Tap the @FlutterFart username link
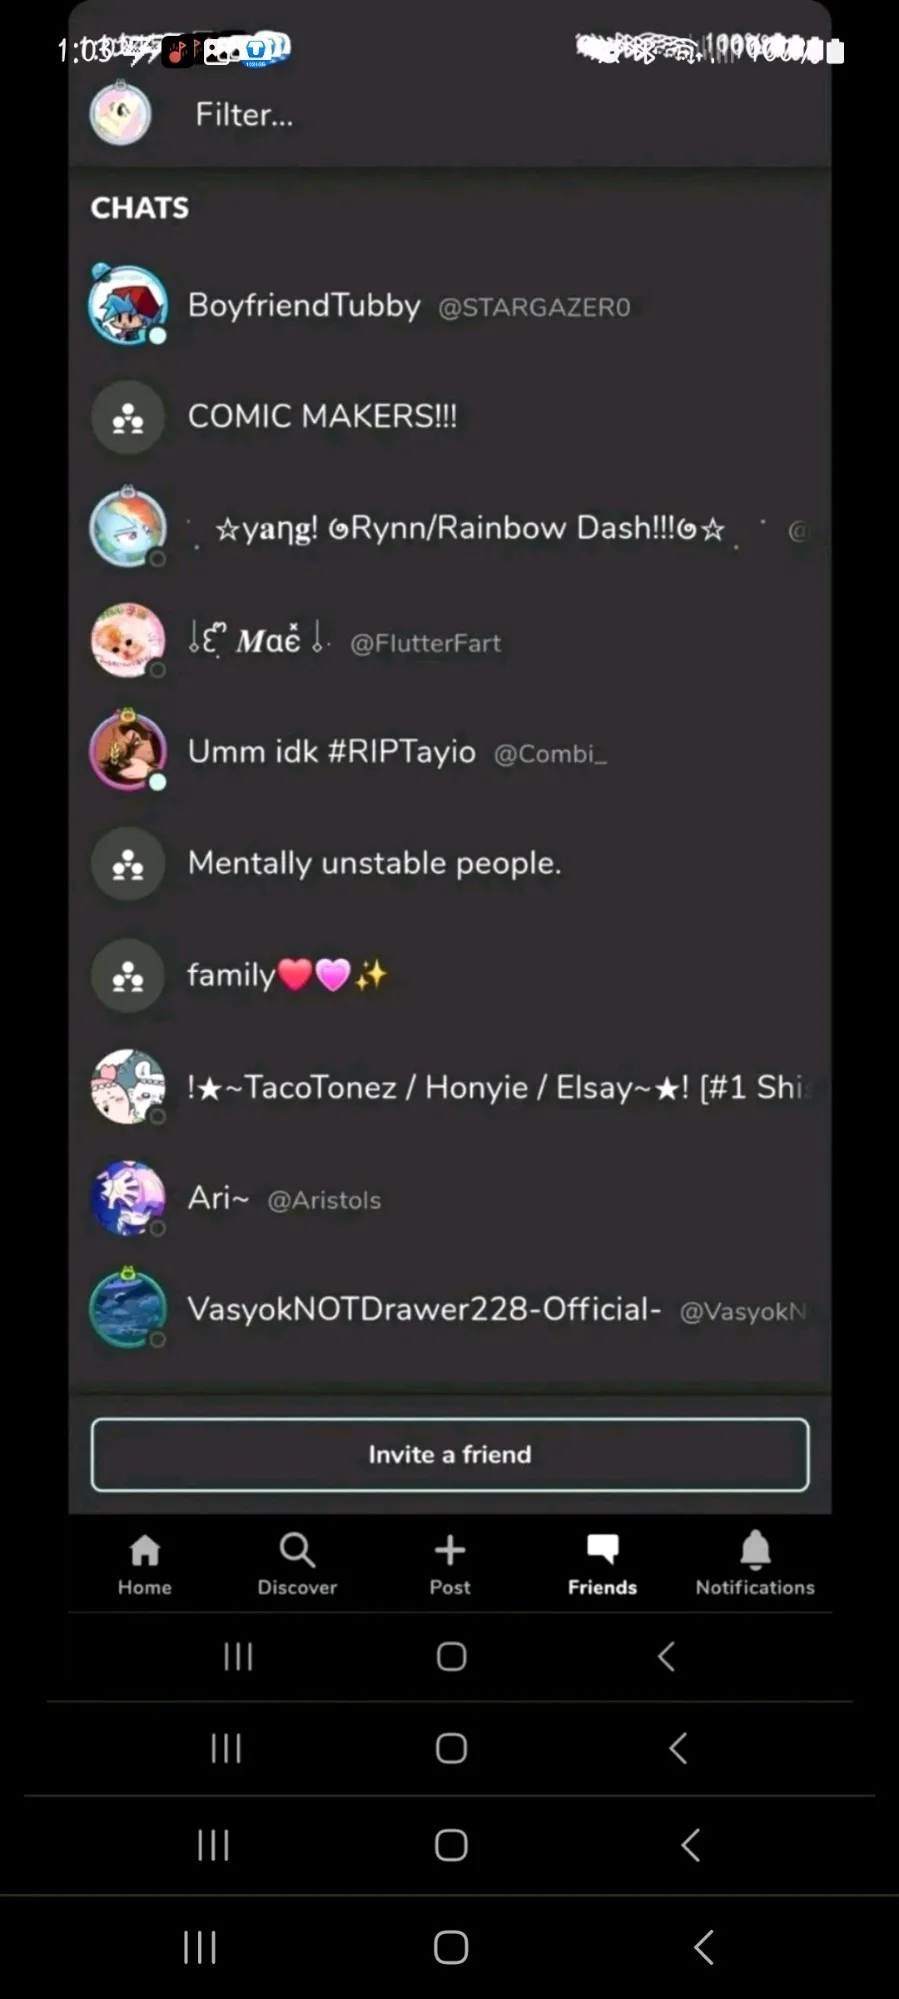The width and height of the screenshot is (899, 1999). (425, 643)
